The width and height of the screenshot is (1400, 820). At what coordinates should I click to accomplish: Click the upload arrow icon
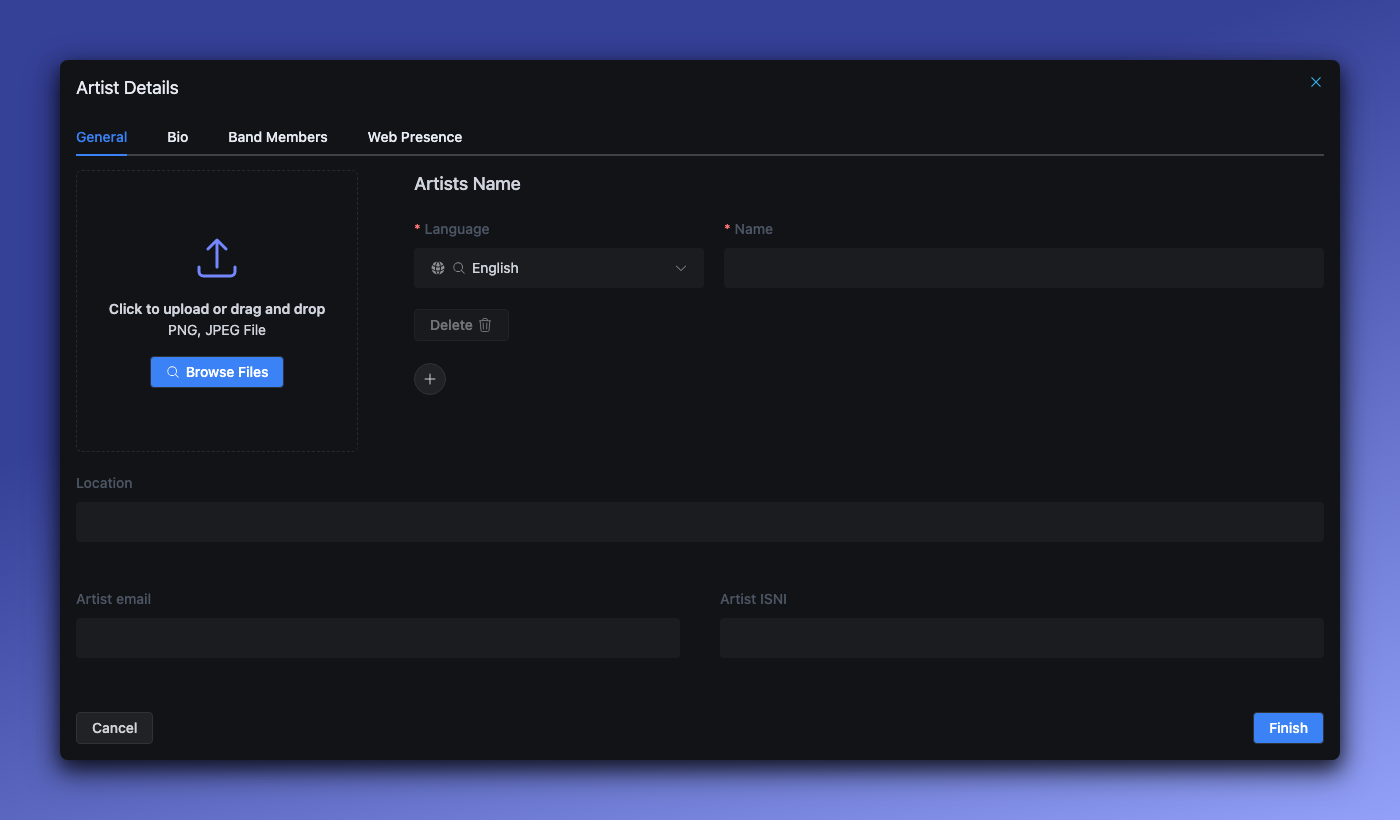(x=217, y=258)
